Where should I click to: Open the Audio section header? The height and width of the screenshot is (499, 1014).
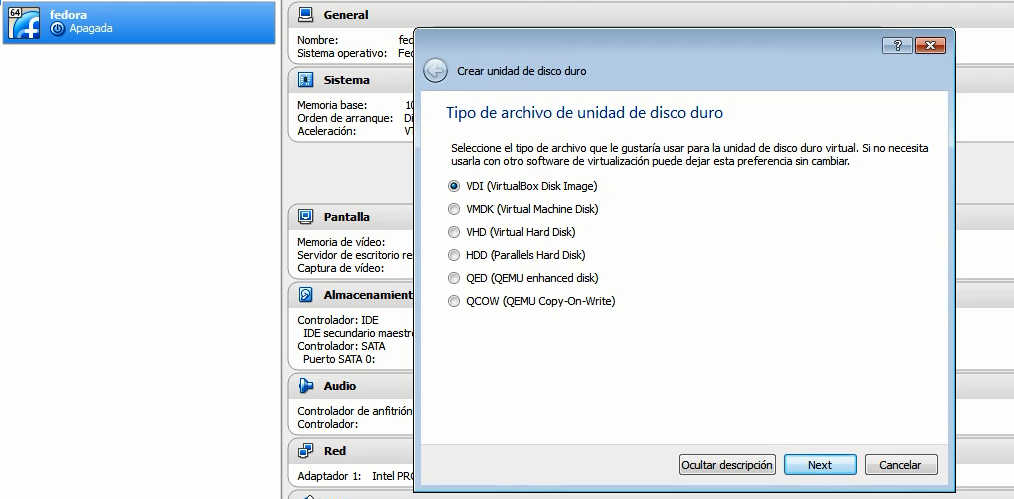340,386
